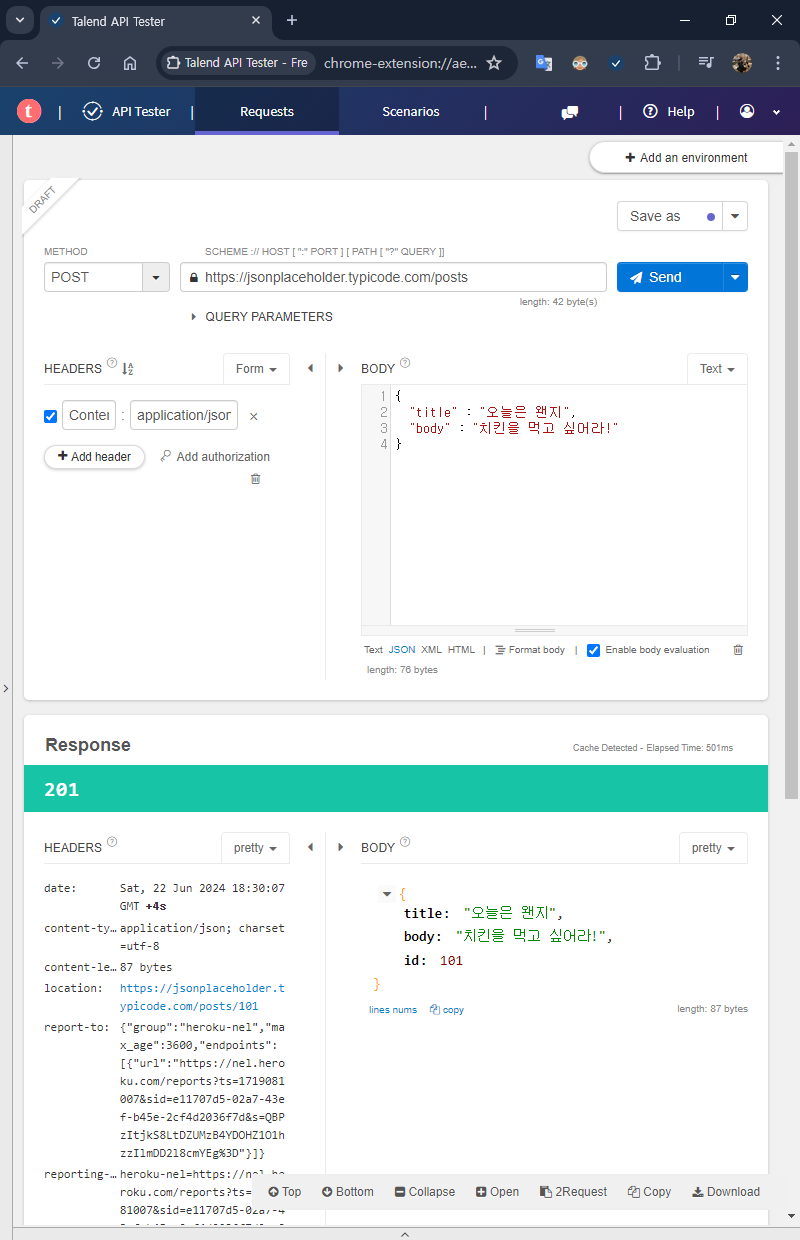
Task: Click the Talend logo icon
Action: coord(29,112)
